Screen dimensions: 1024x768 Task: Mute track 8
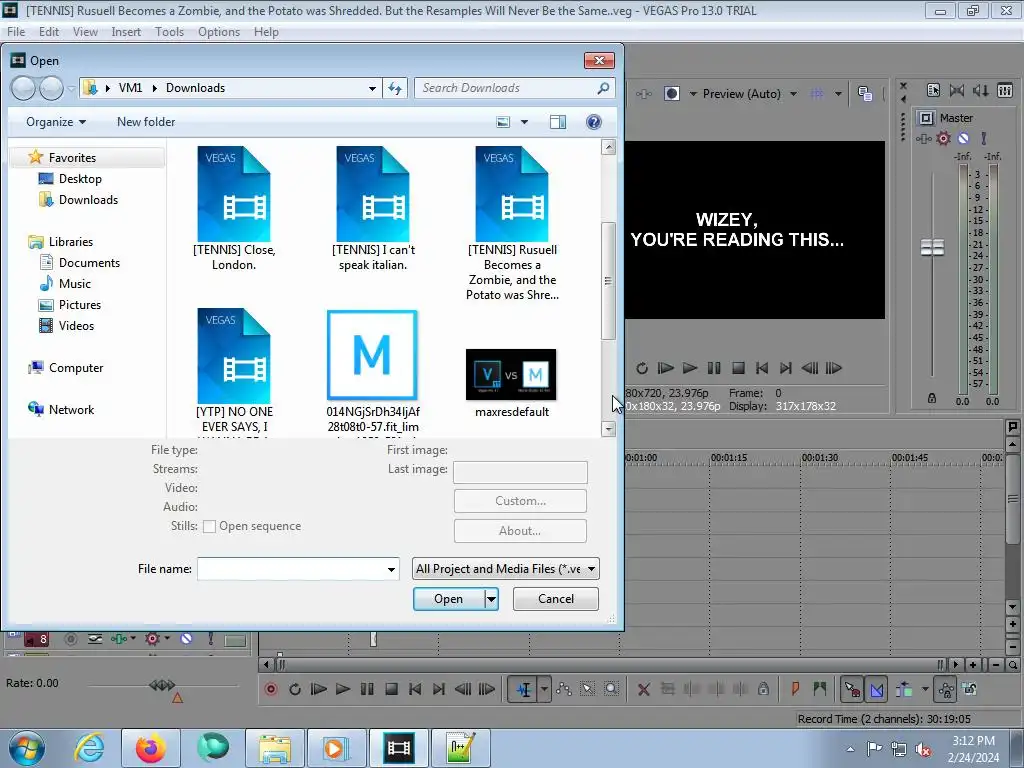(187, 638)
